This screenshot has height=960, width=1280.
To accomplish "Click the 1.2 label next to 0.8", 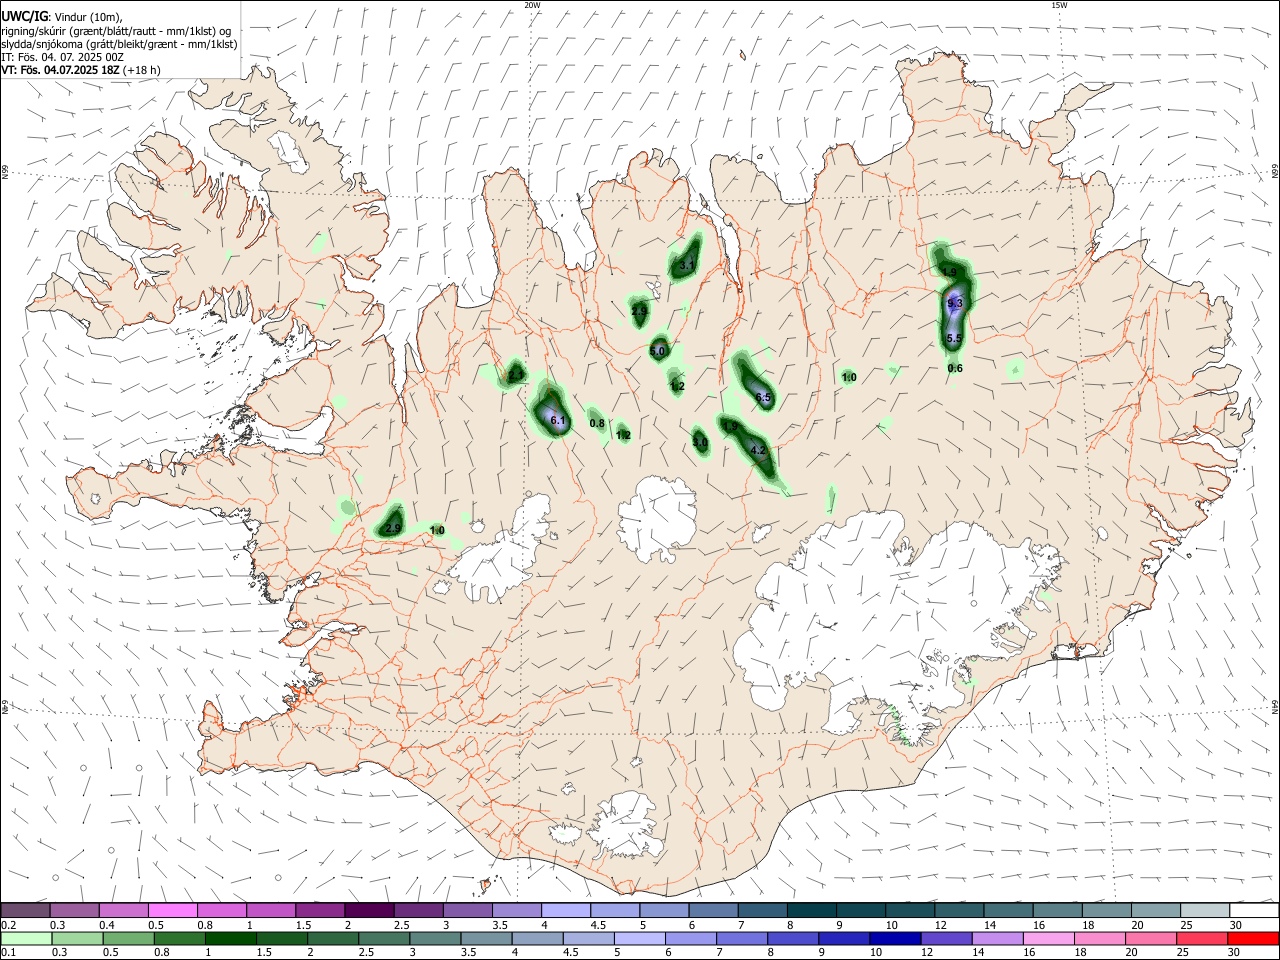I will [623, 435].
